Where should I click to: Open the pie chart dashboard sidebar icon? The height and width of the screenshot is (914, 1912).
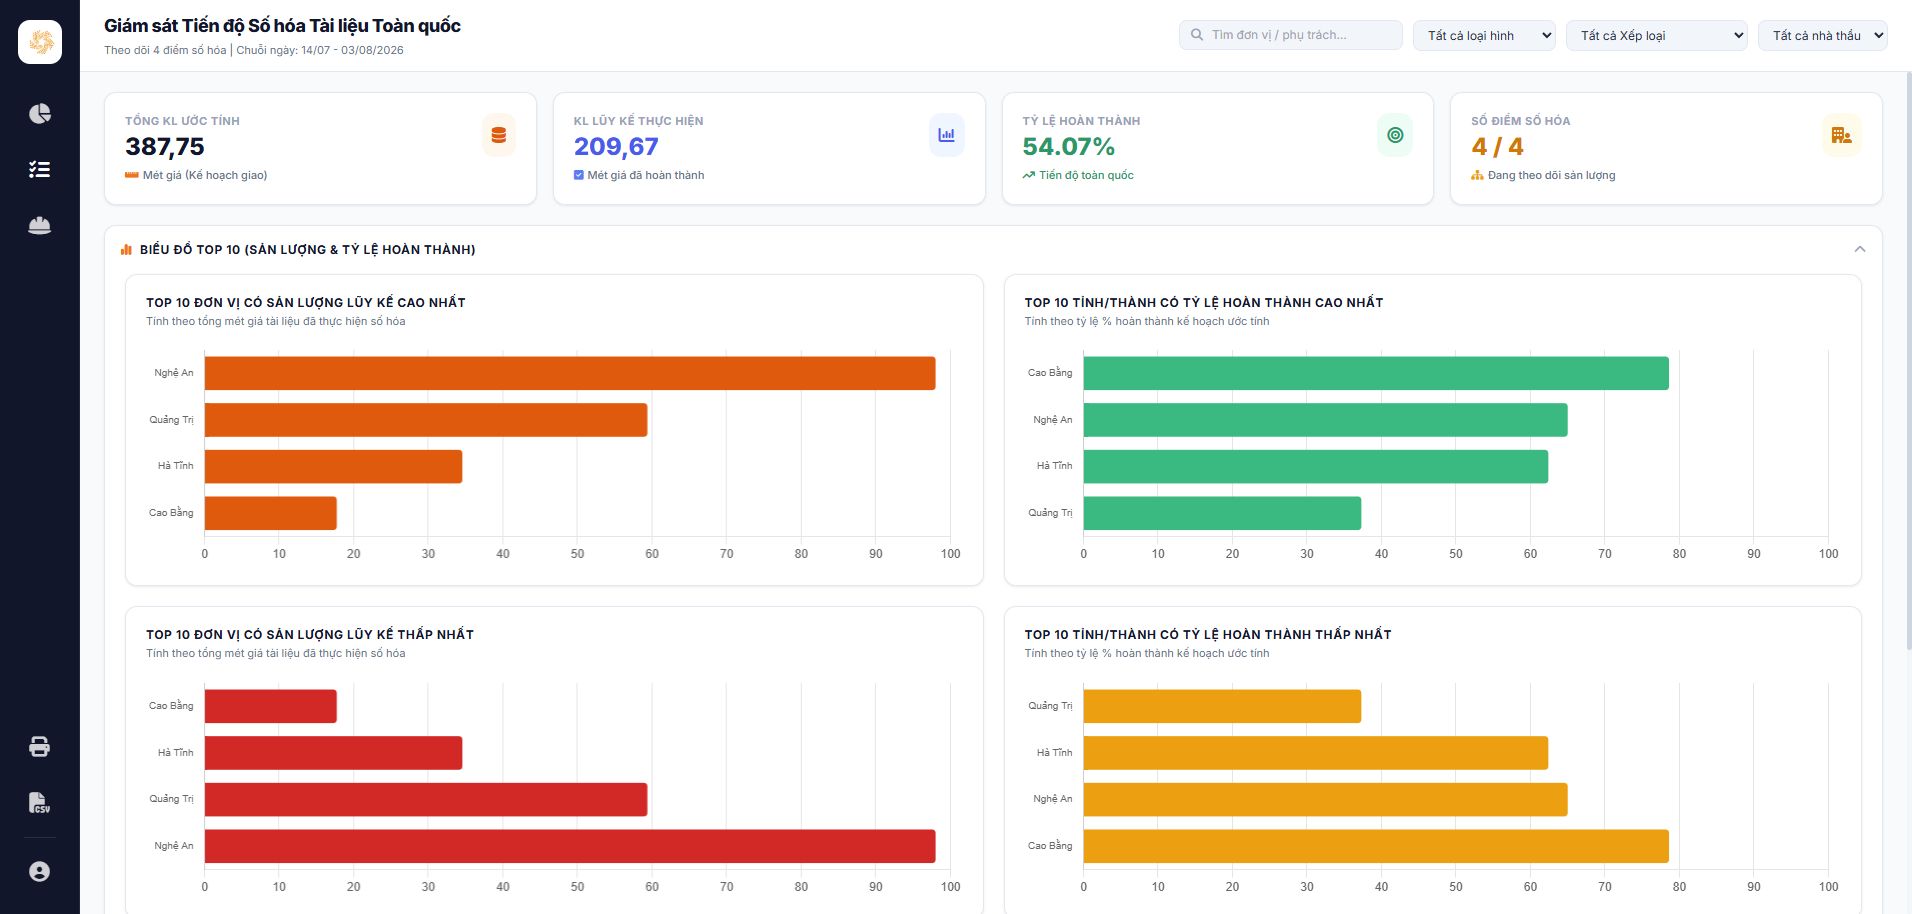40,113
